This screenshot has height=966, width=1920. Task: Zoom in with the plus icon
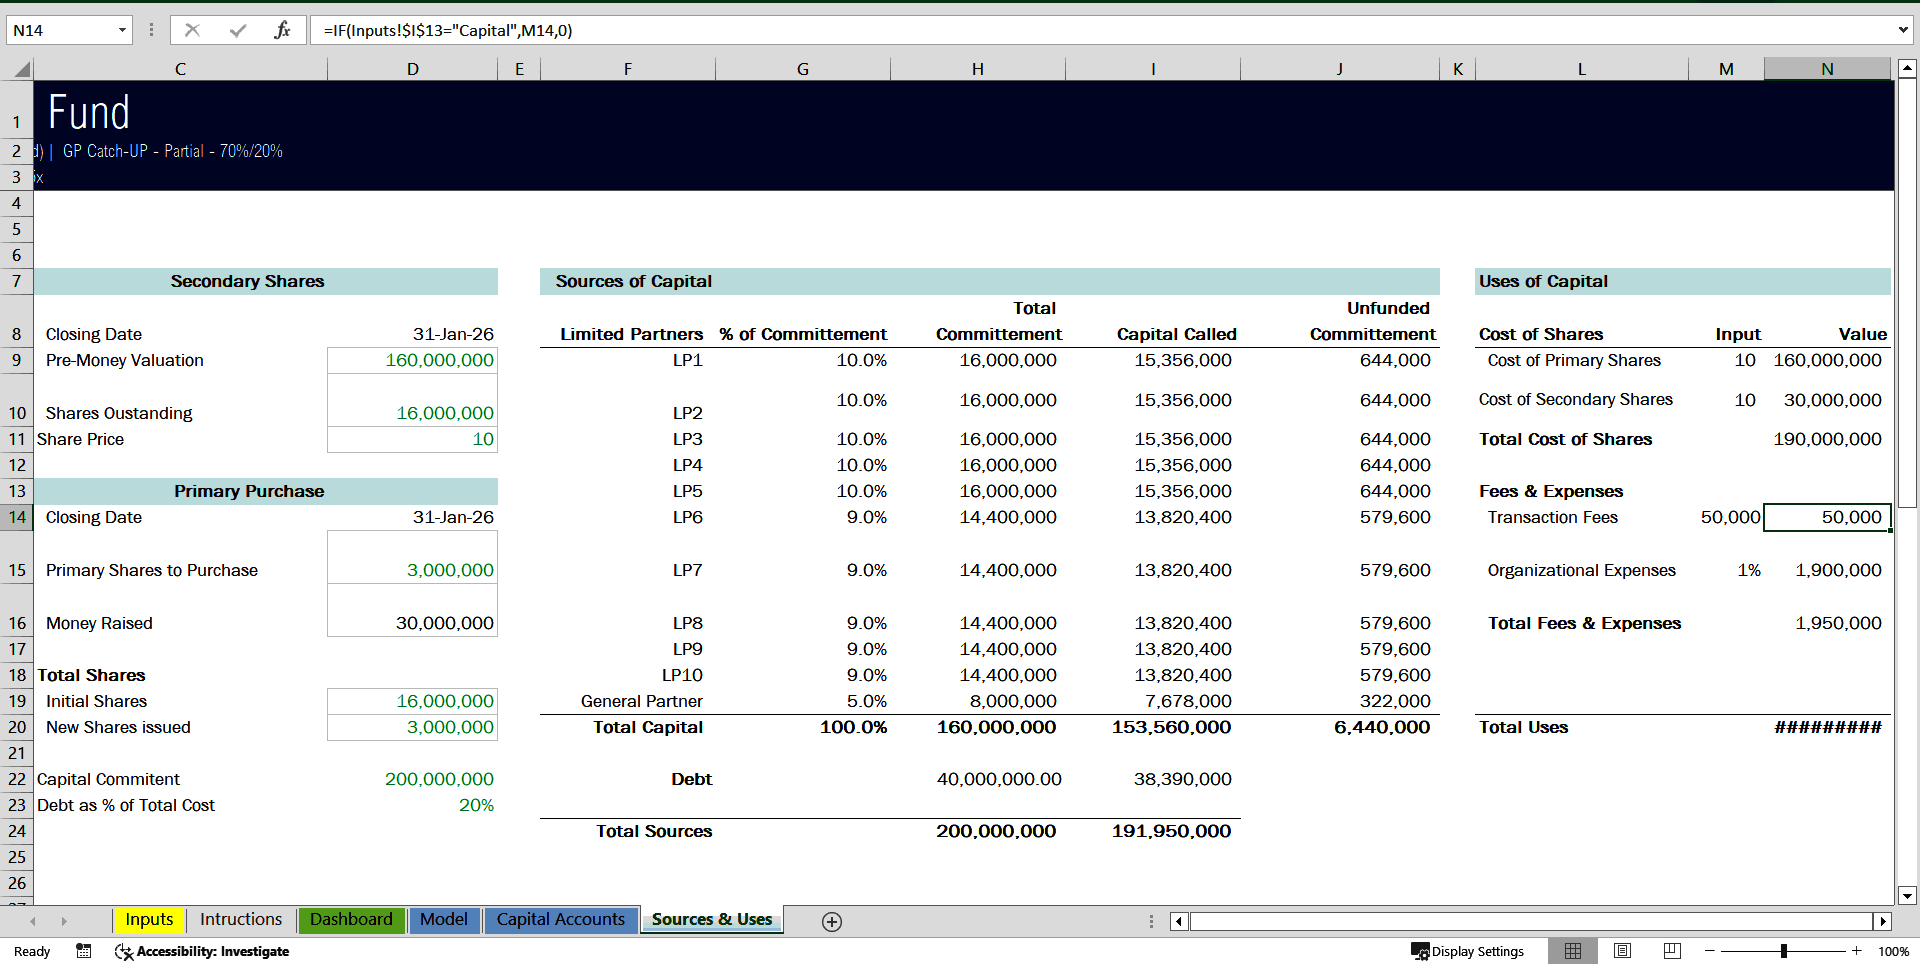(x=1857, y=951)
